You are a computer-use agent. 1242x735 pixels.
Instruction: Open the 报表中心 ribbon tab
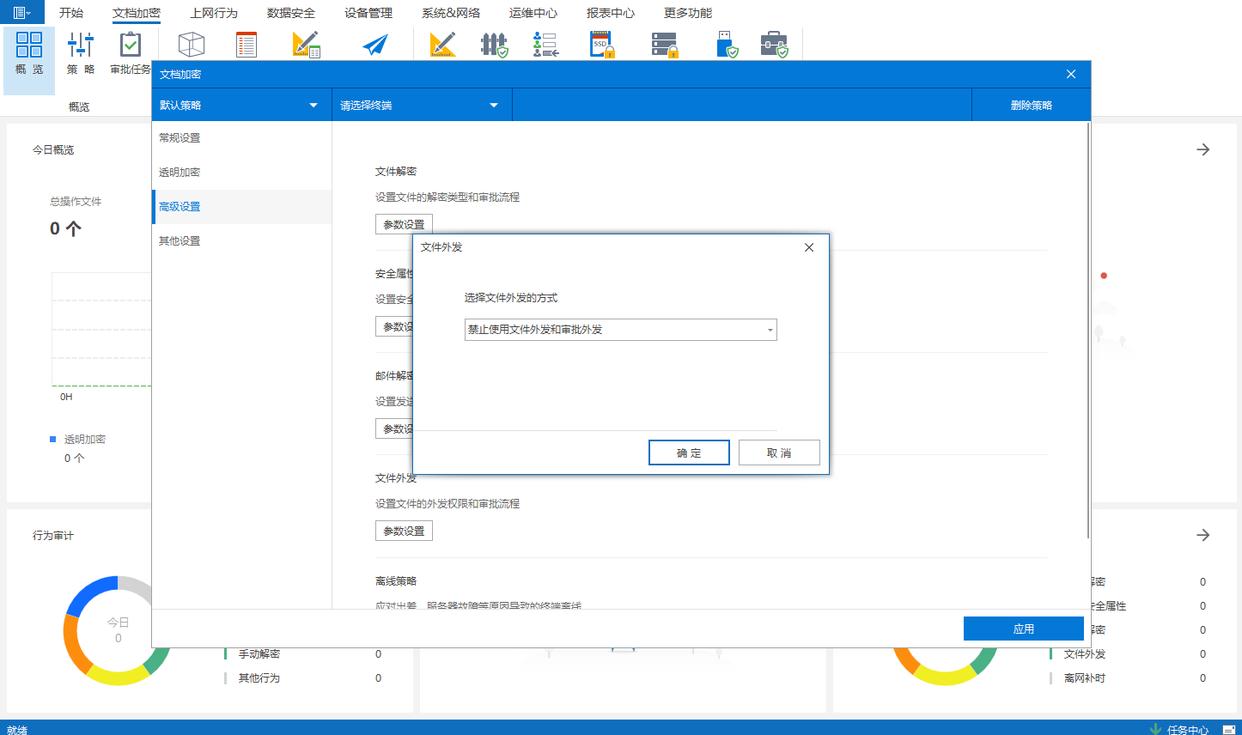(x=610, y=13)
